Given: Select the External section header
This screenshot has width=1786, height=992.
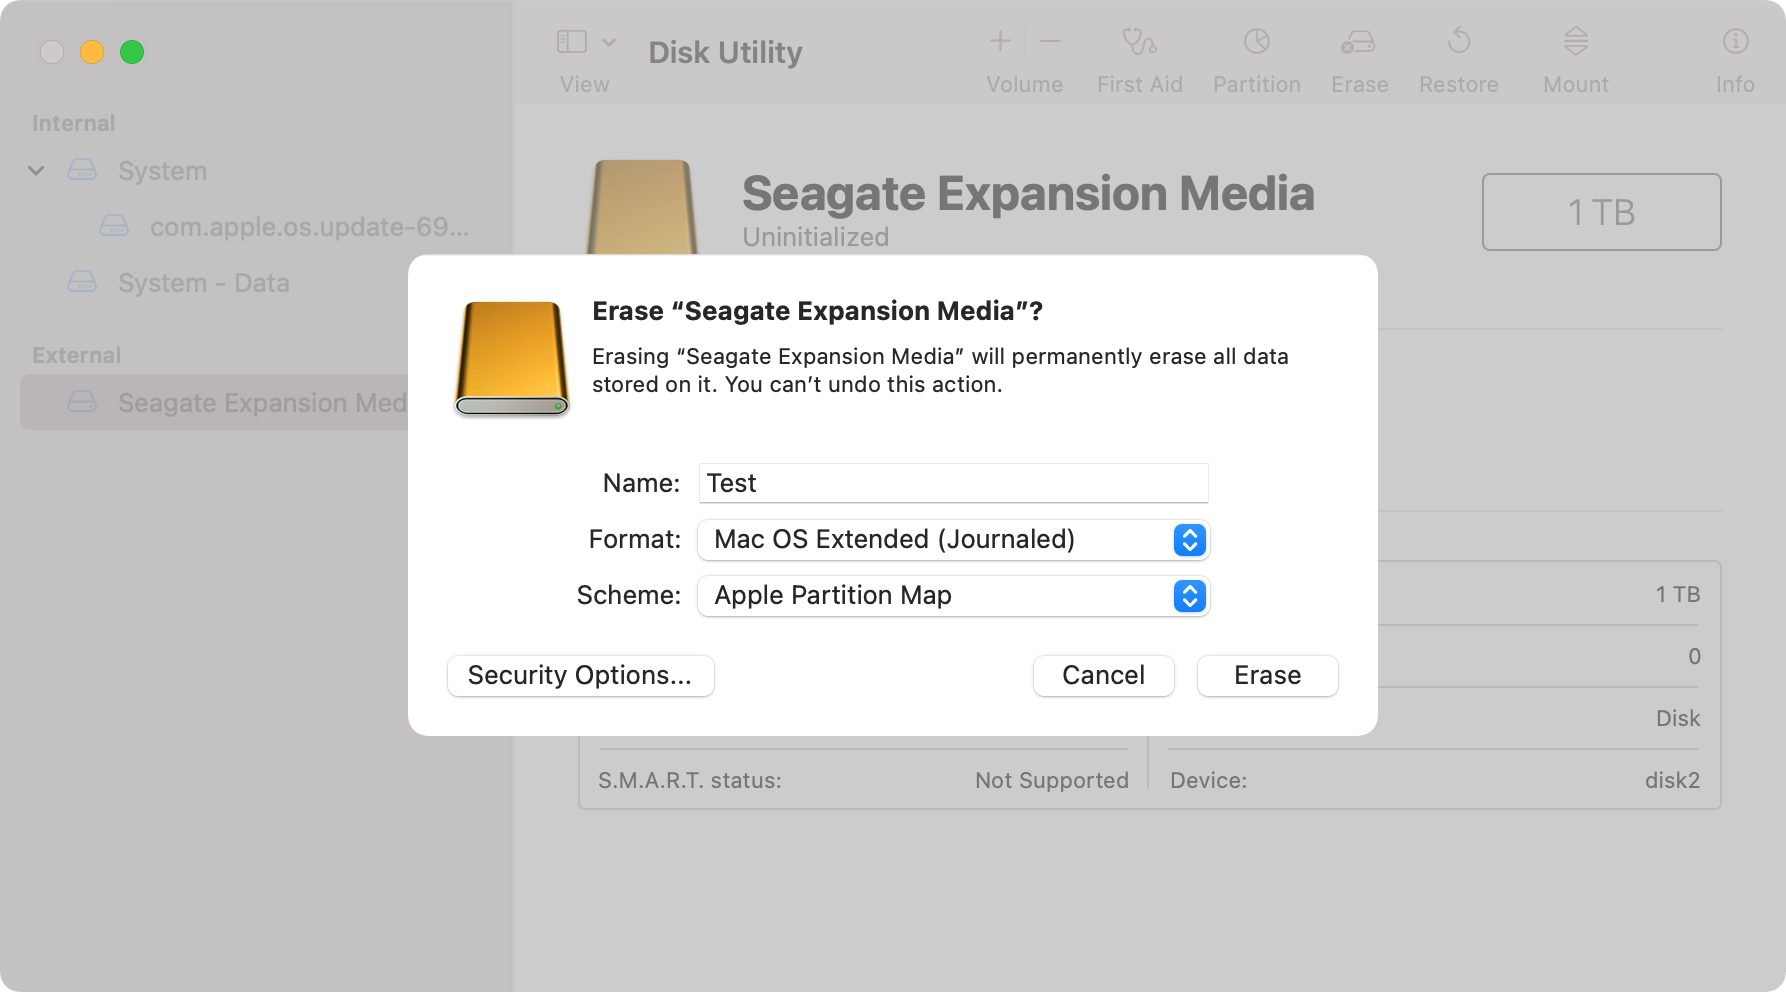Looking at the screenshot, I should [x=76, y=355].
